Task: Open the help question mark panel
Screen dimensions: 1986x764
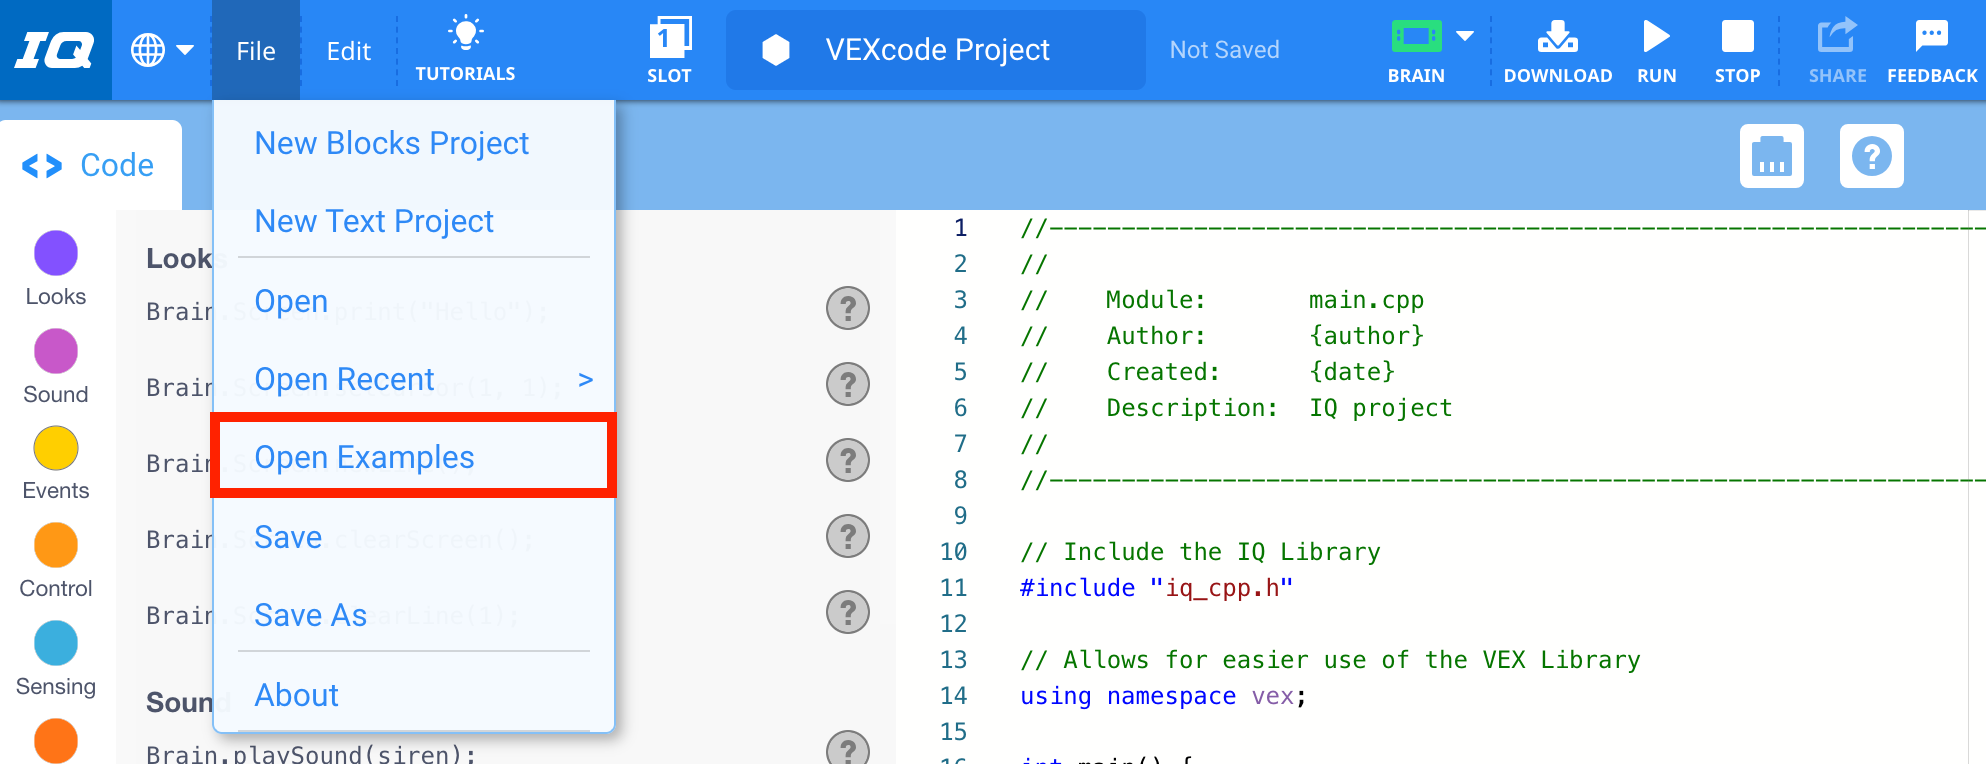Action: (1871, 156)
